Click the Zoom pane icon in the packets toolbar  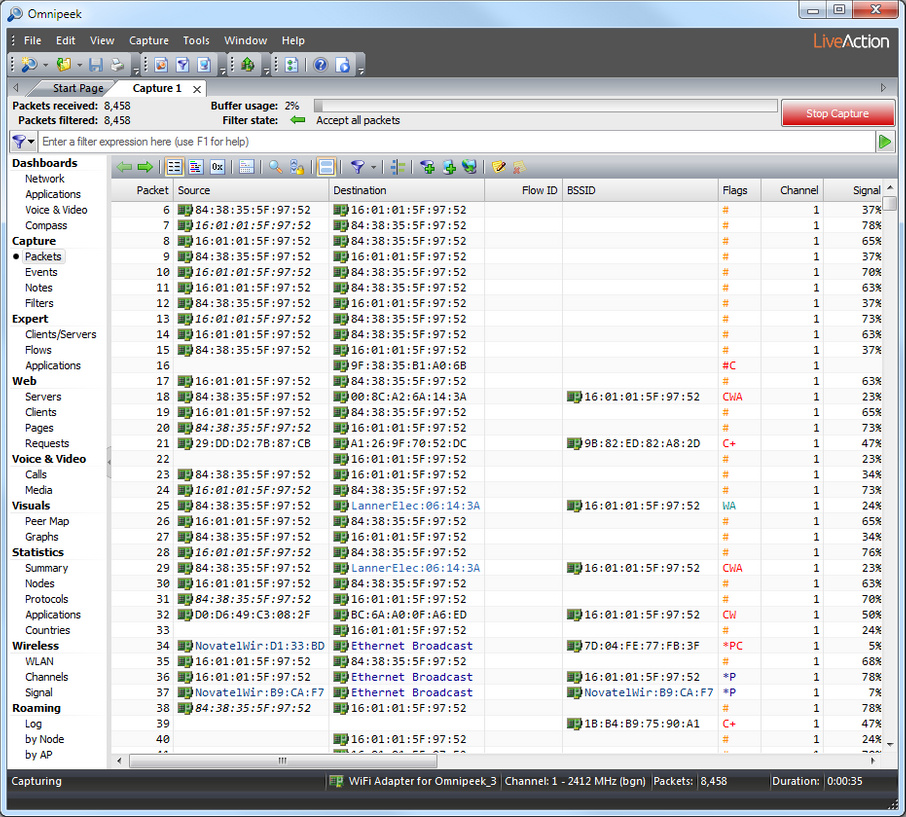[247, 168]
